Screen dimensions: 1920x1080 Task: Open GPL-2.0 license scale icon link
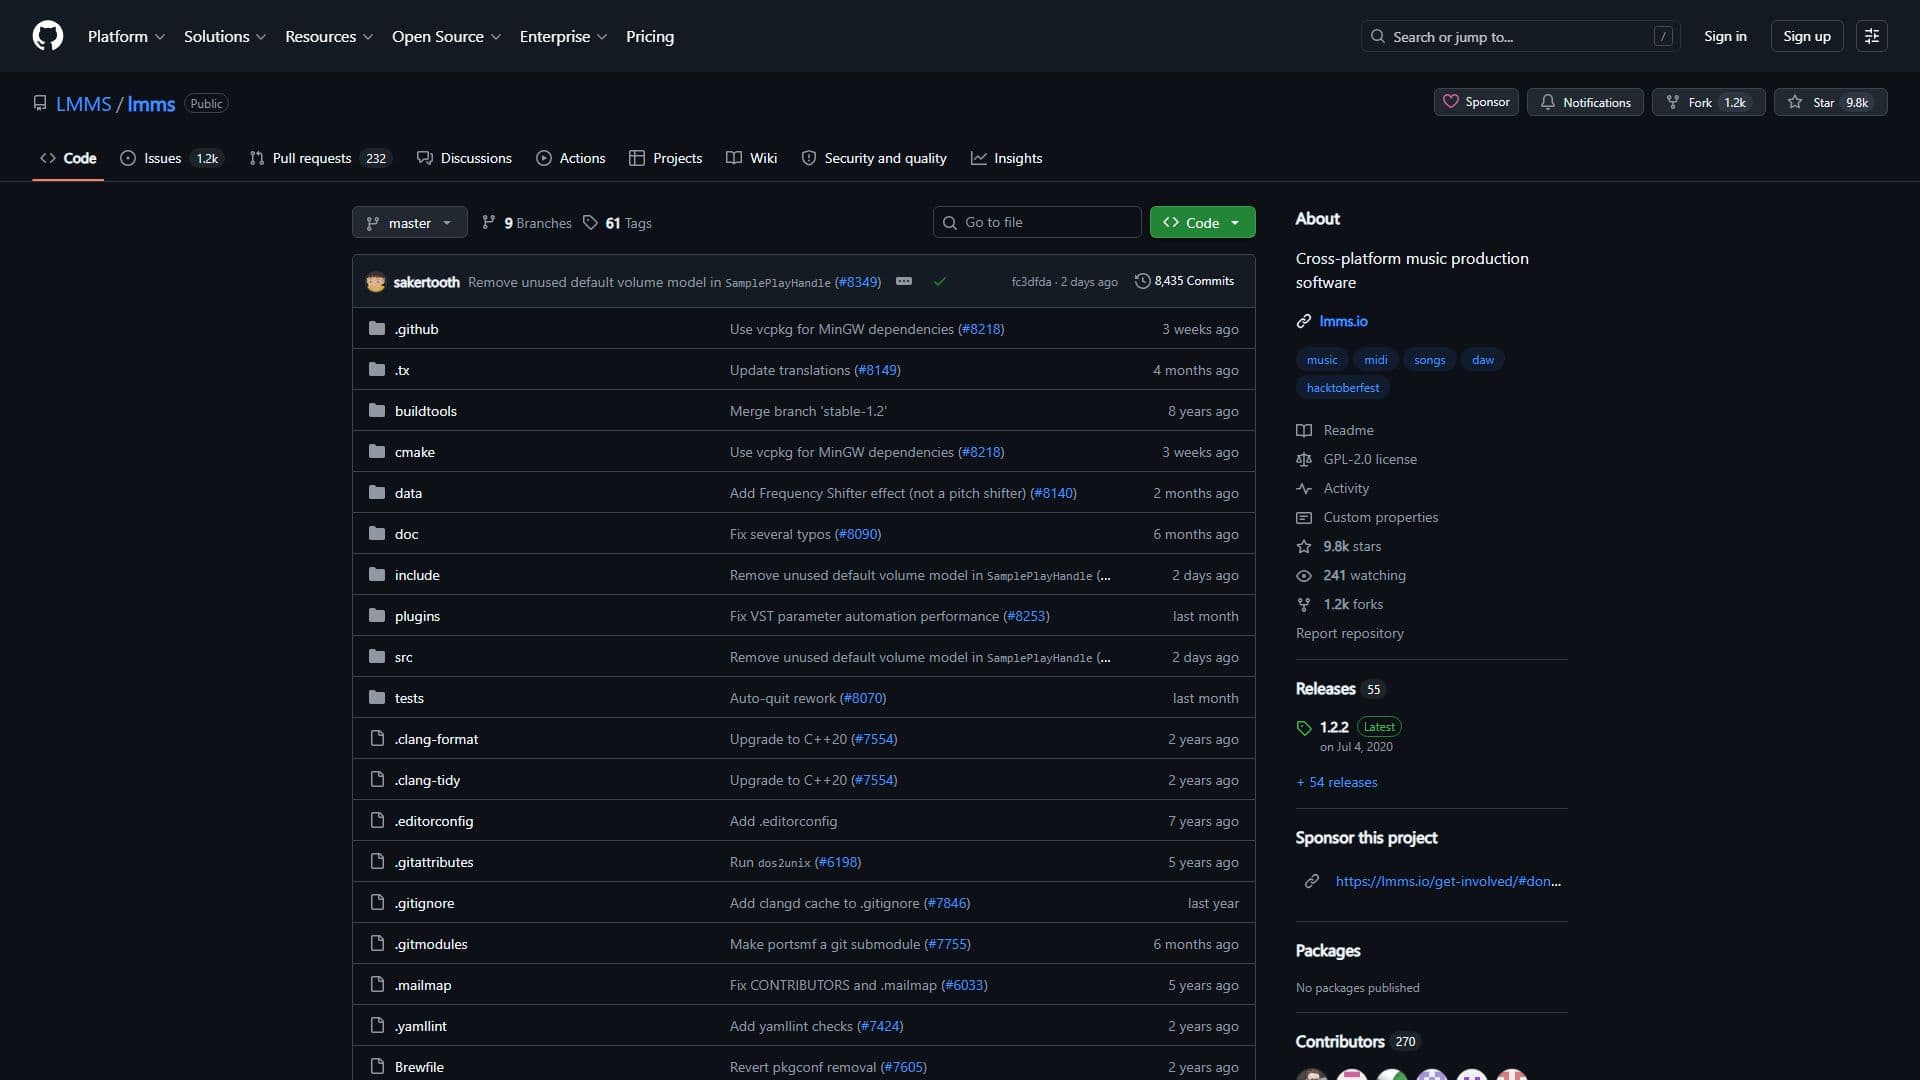[1357, 459]
